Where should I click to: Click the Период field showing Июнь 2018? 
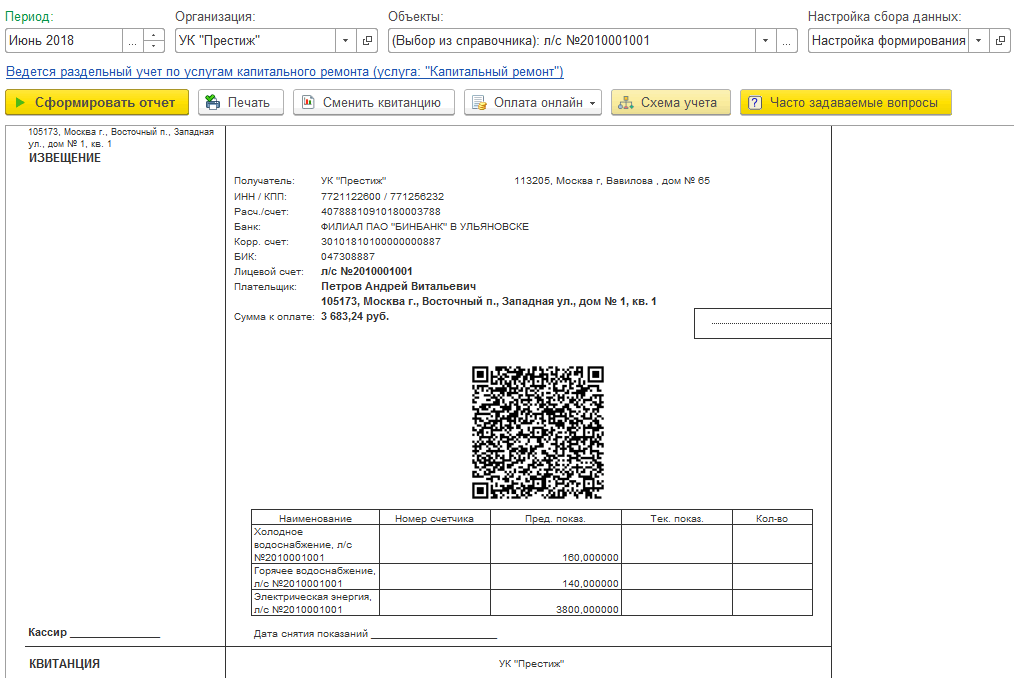click(63, 41)
